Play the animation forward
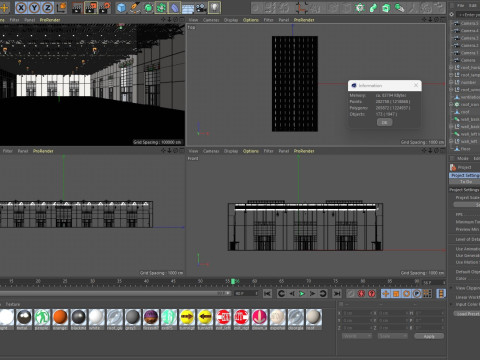The width and height of the screenshot is (480, 360). 302,294
